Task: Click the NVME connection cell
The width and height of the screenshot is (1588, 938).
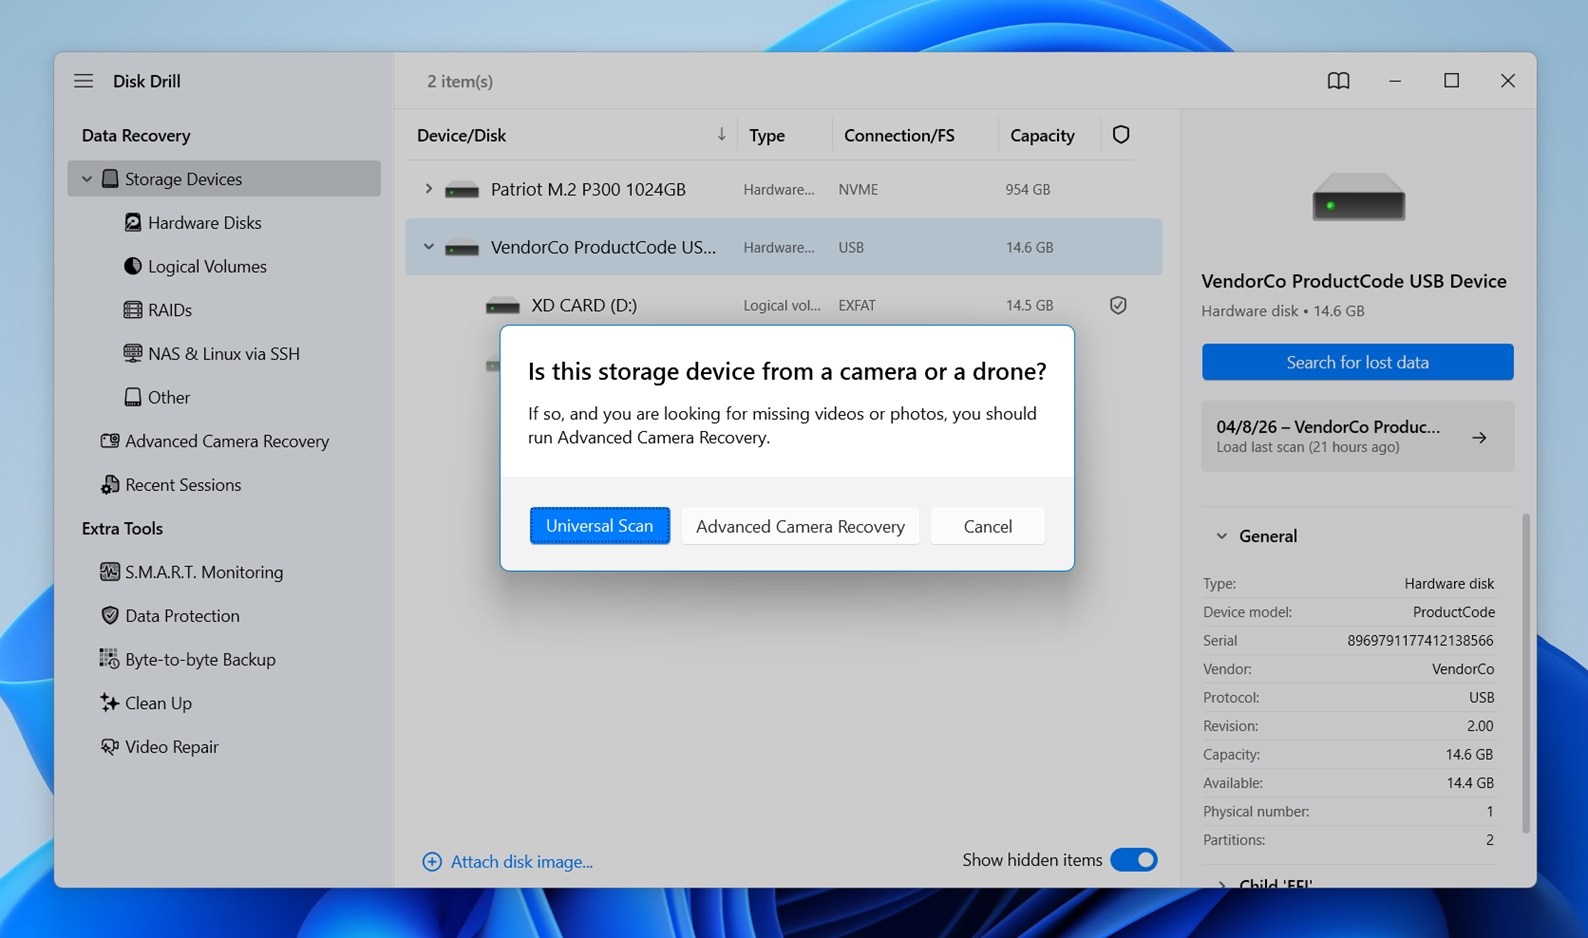Action: tap(858, 189)
